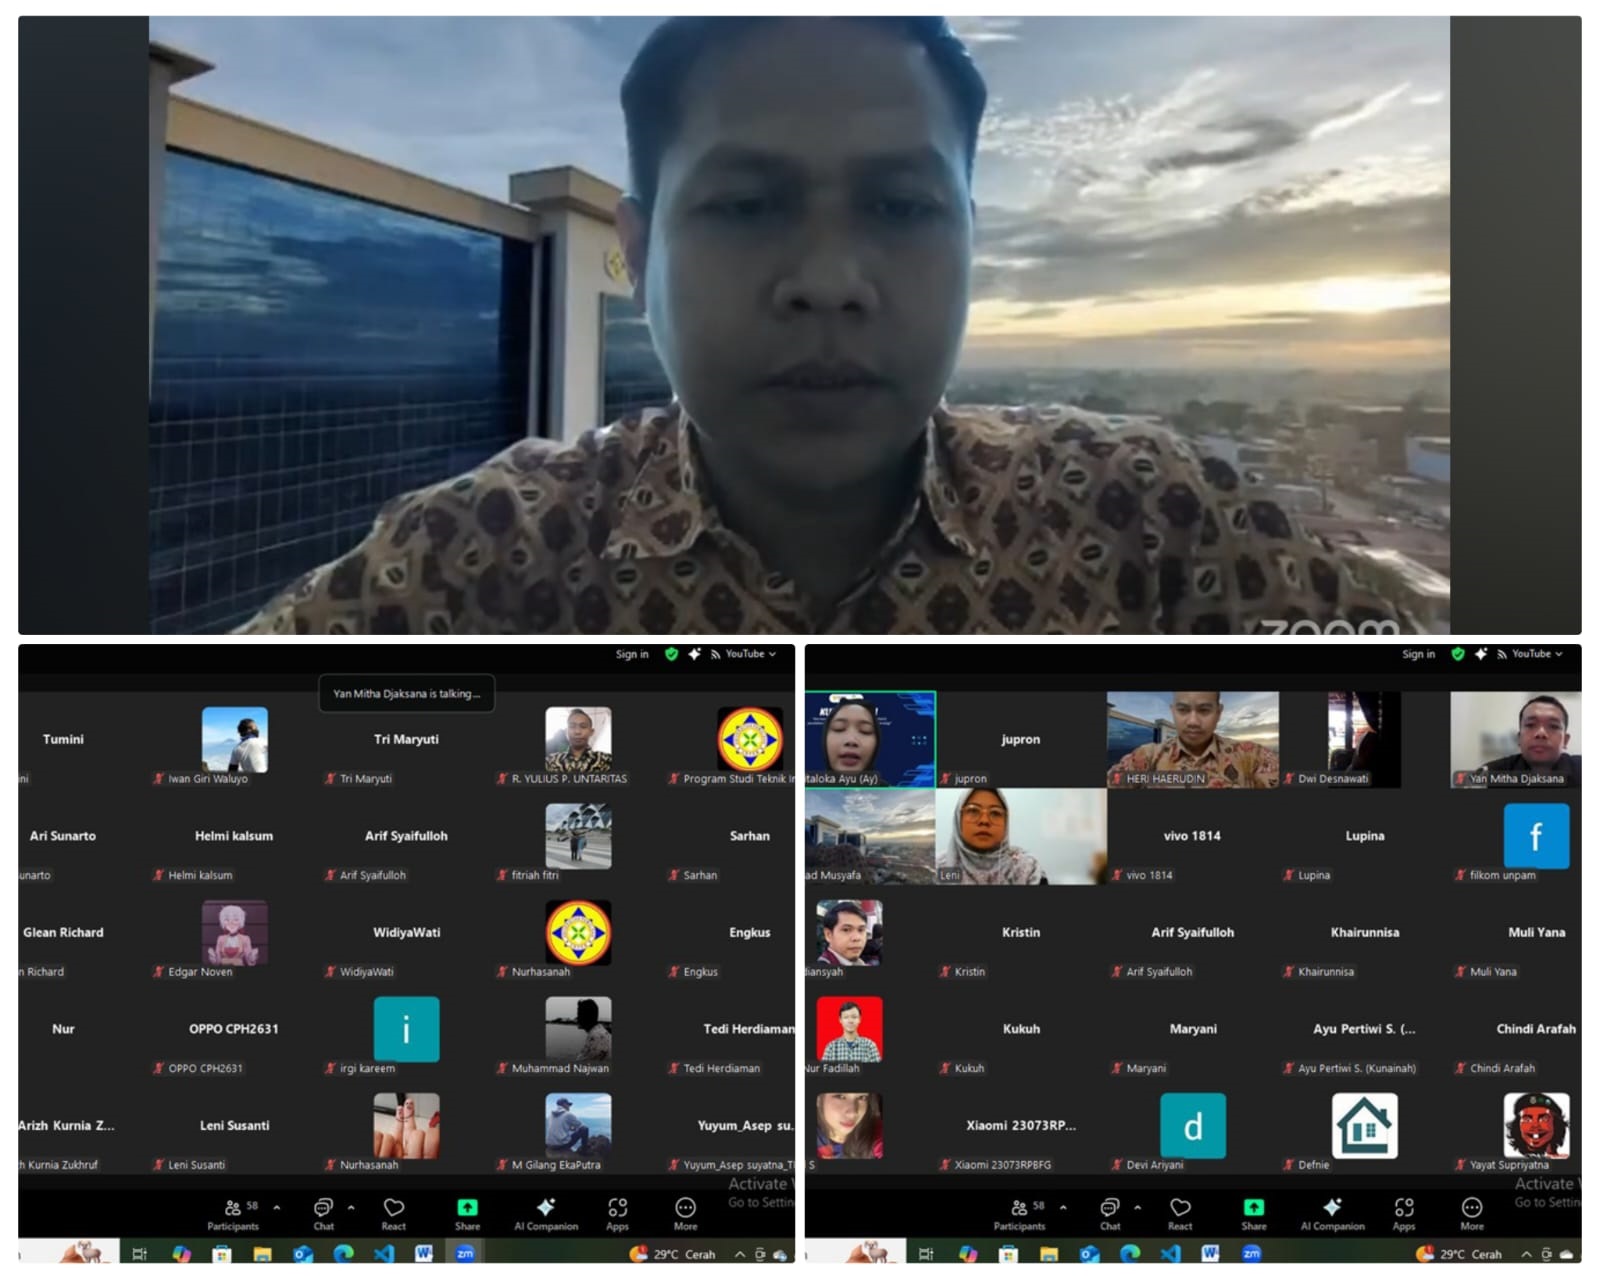This screenshot has width=1600, height=1279.
Task: Open Apps in right Zoom window
Action: click(1403, 1214)
